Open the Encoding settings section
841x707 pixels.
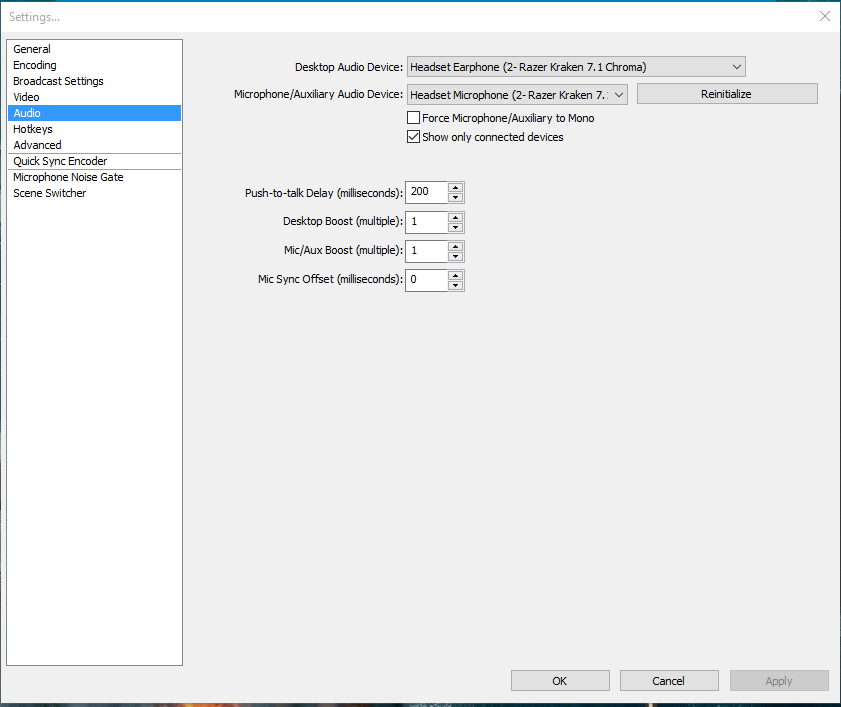coord(94,65)
